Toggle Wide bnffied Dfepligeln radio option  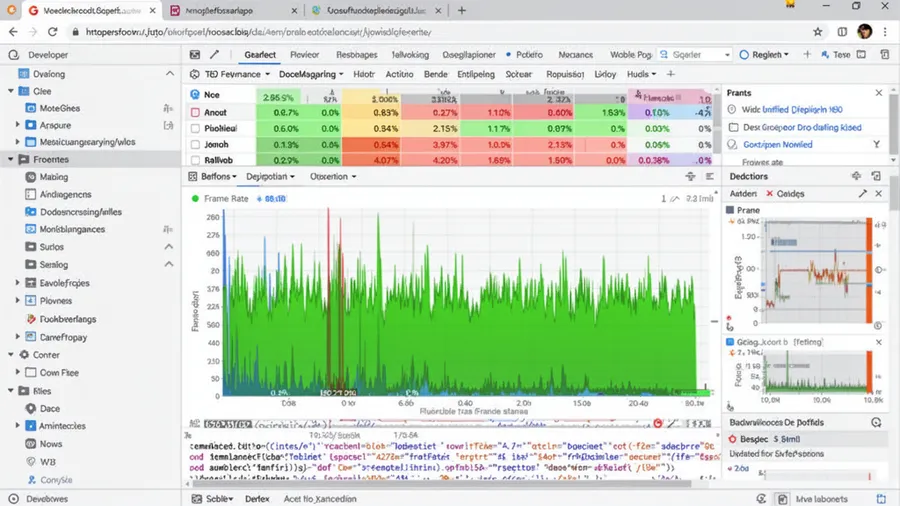(x=732, y=110)
